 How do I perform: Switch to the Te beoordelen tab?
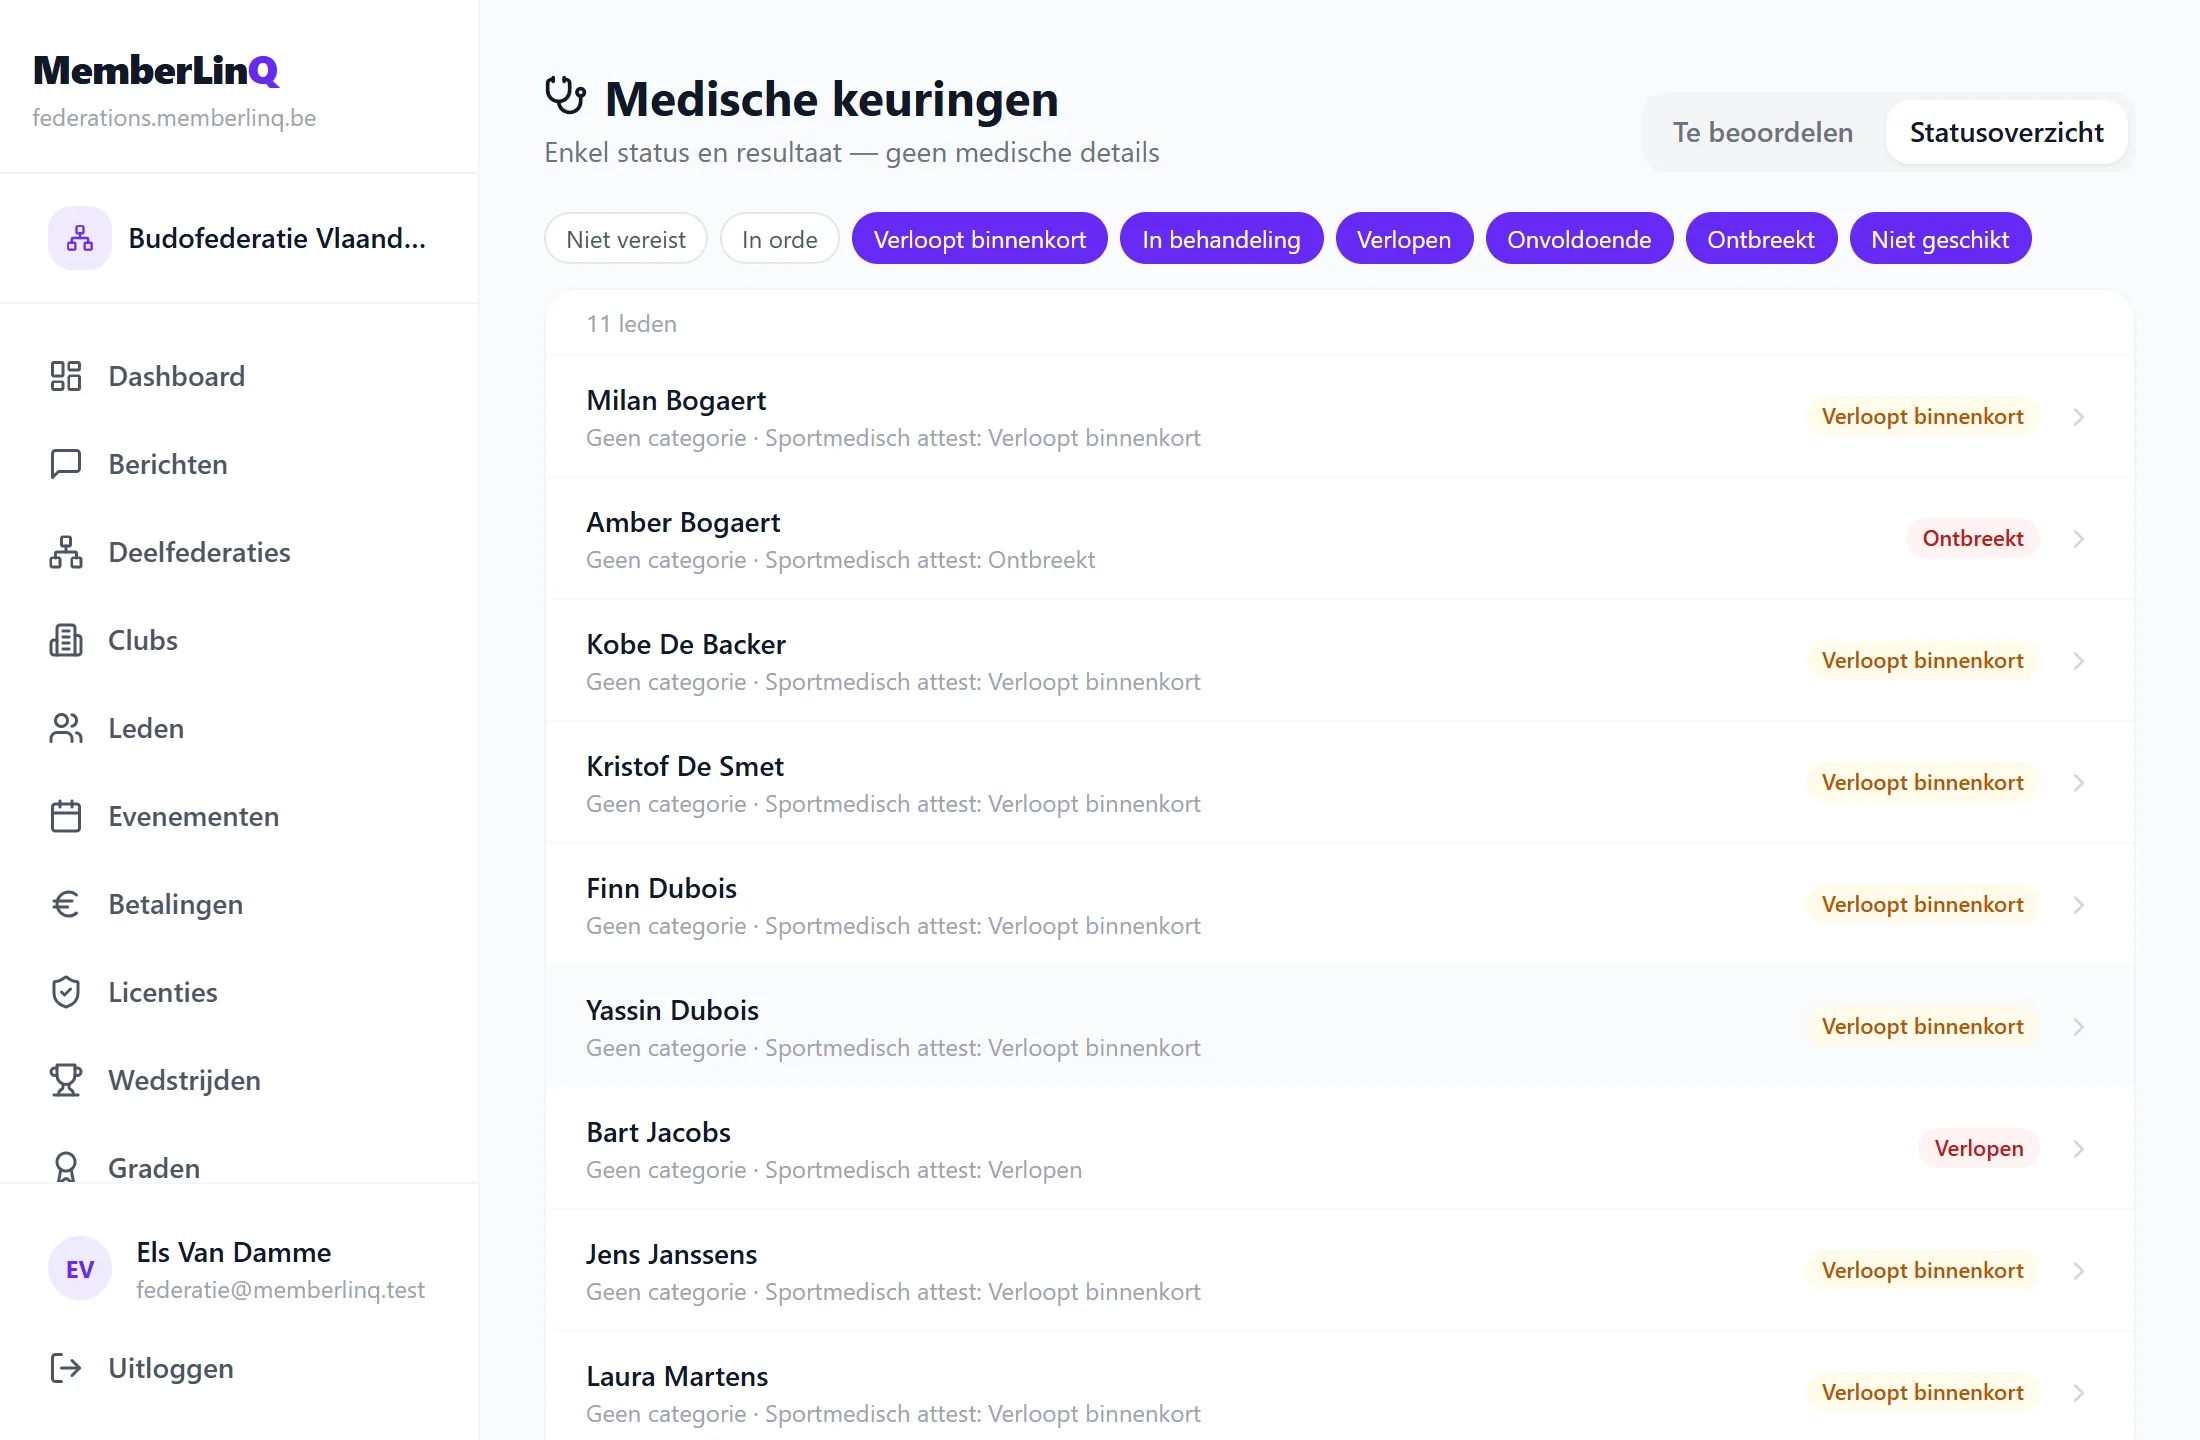pyautogui.click(x=1763, y=132)
